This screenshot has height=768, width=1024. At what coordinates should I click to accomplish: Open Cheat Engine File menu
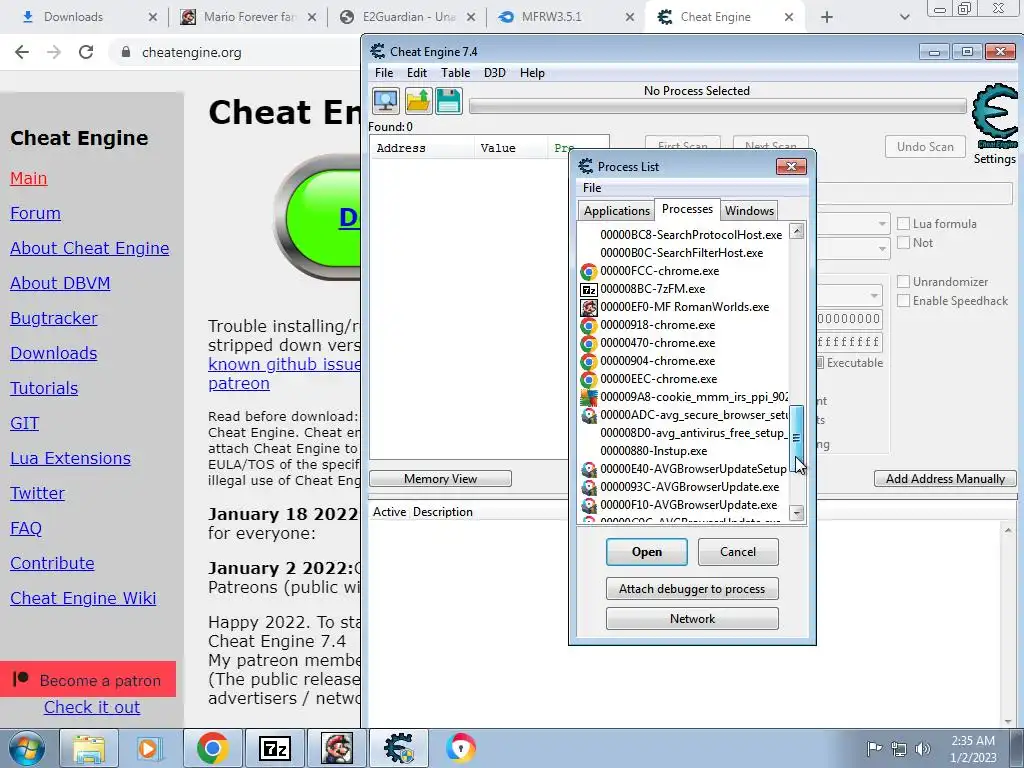coord(384,72)
